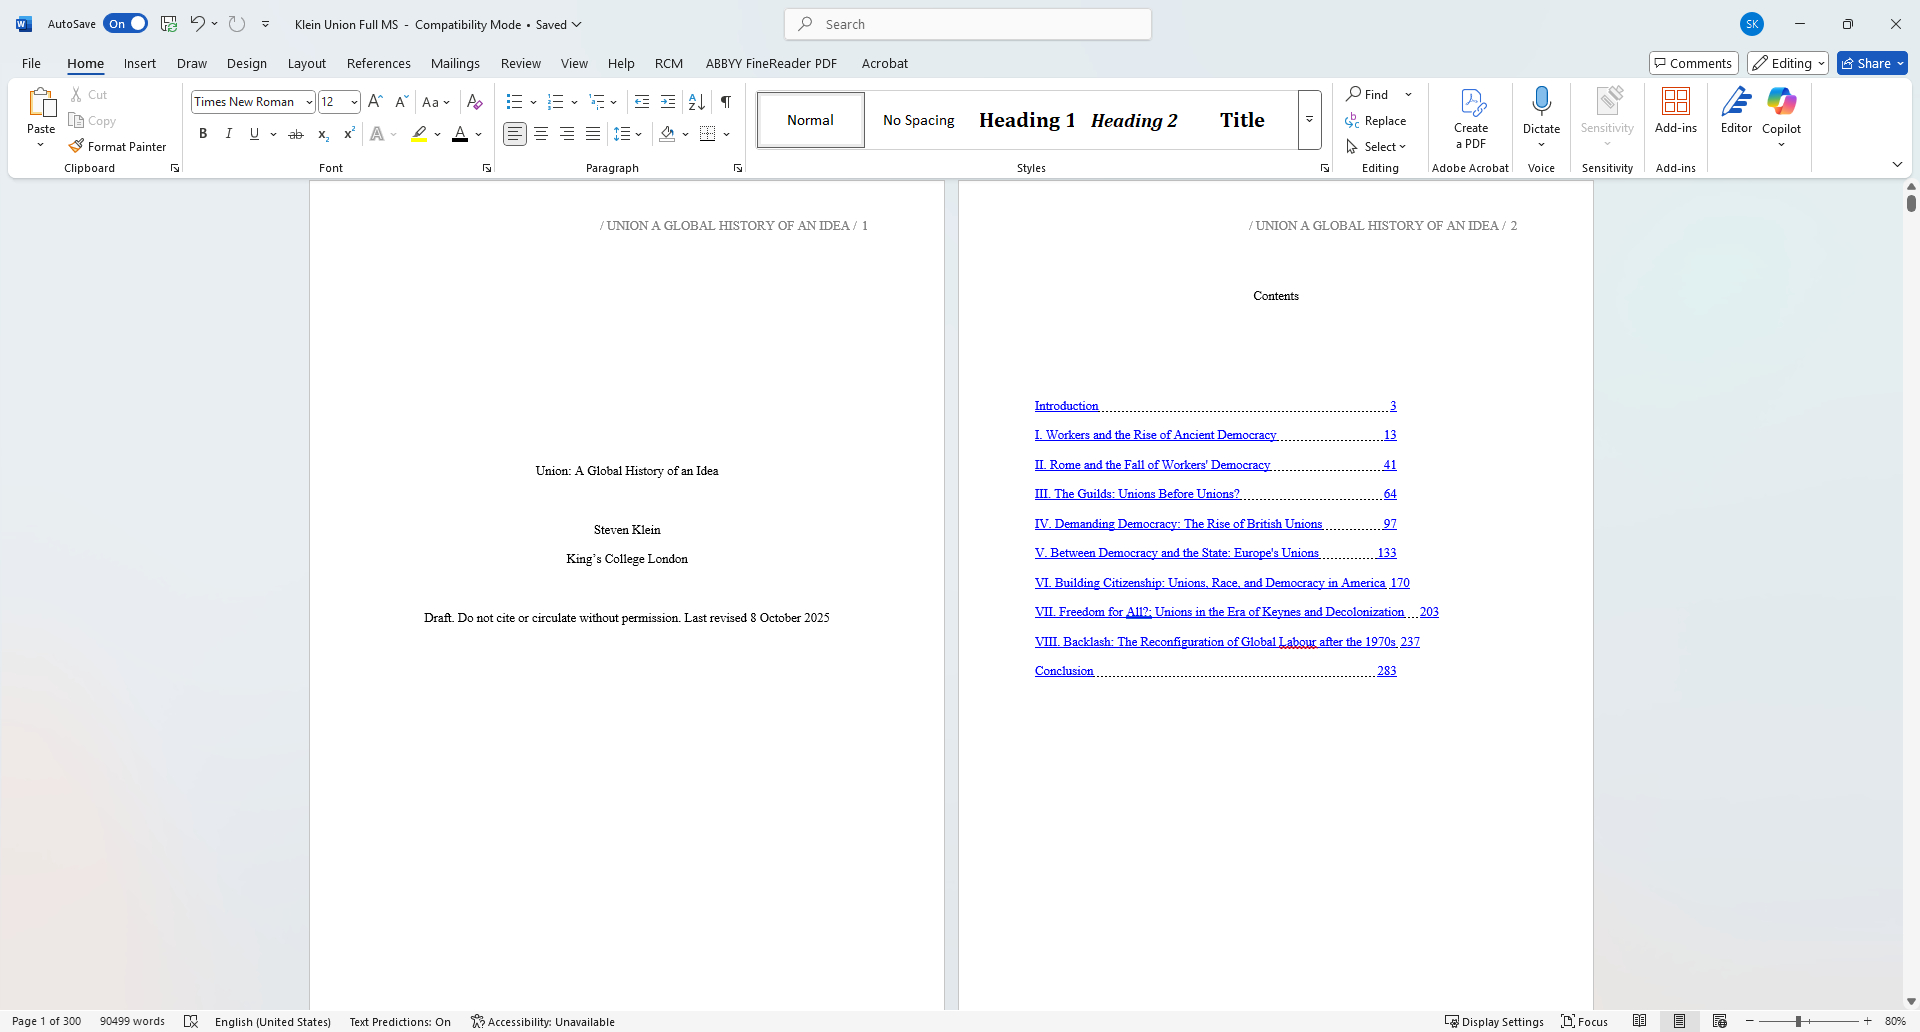Click the Sort icon in Paragraph group
This screenshot has height=1032, width=1920.
[x=697, y=102]
